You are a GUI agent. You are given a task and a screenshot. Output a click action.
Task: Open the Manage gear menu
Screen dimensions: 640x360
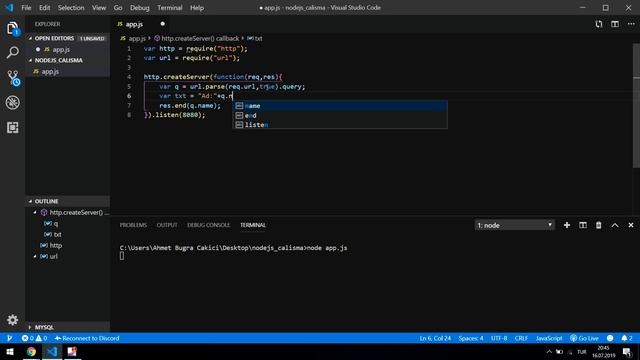point(13,320)
